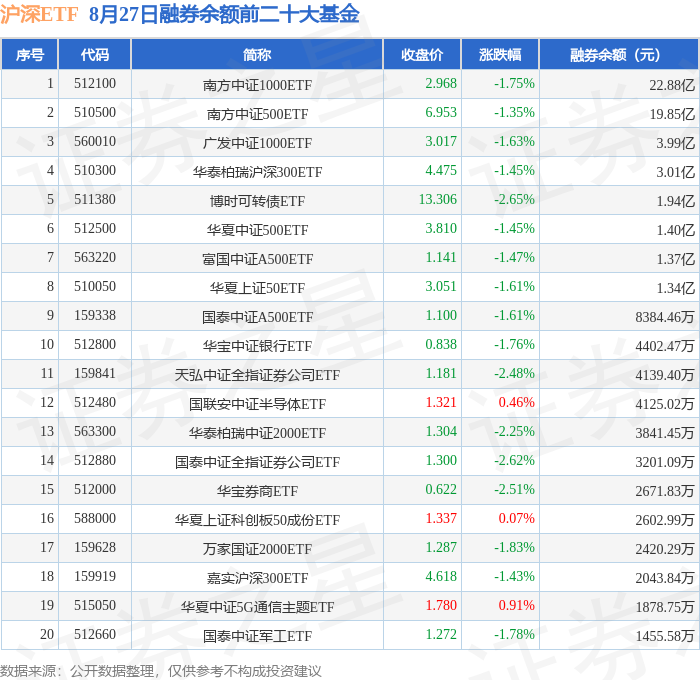
Task: Click 华泰柏瑞中证2000ETF fund name
Action: 257,433
